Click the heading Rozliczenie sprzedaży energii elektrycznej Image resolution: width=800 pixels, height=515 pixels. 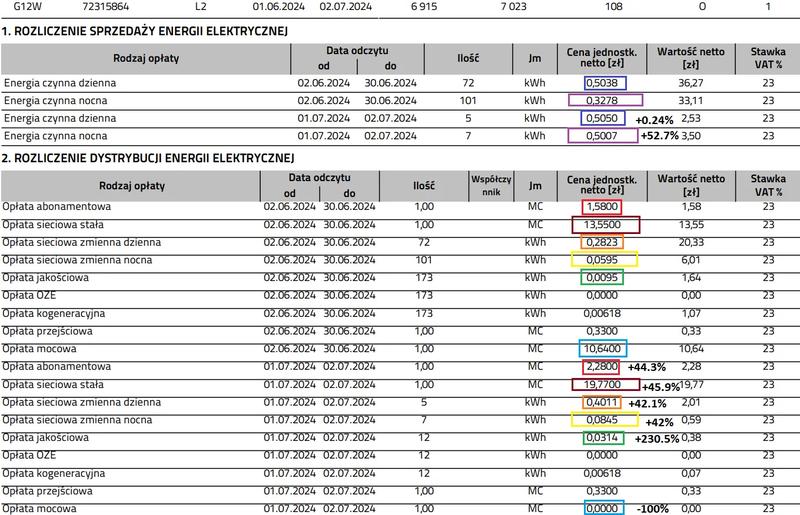click(145, 32)
